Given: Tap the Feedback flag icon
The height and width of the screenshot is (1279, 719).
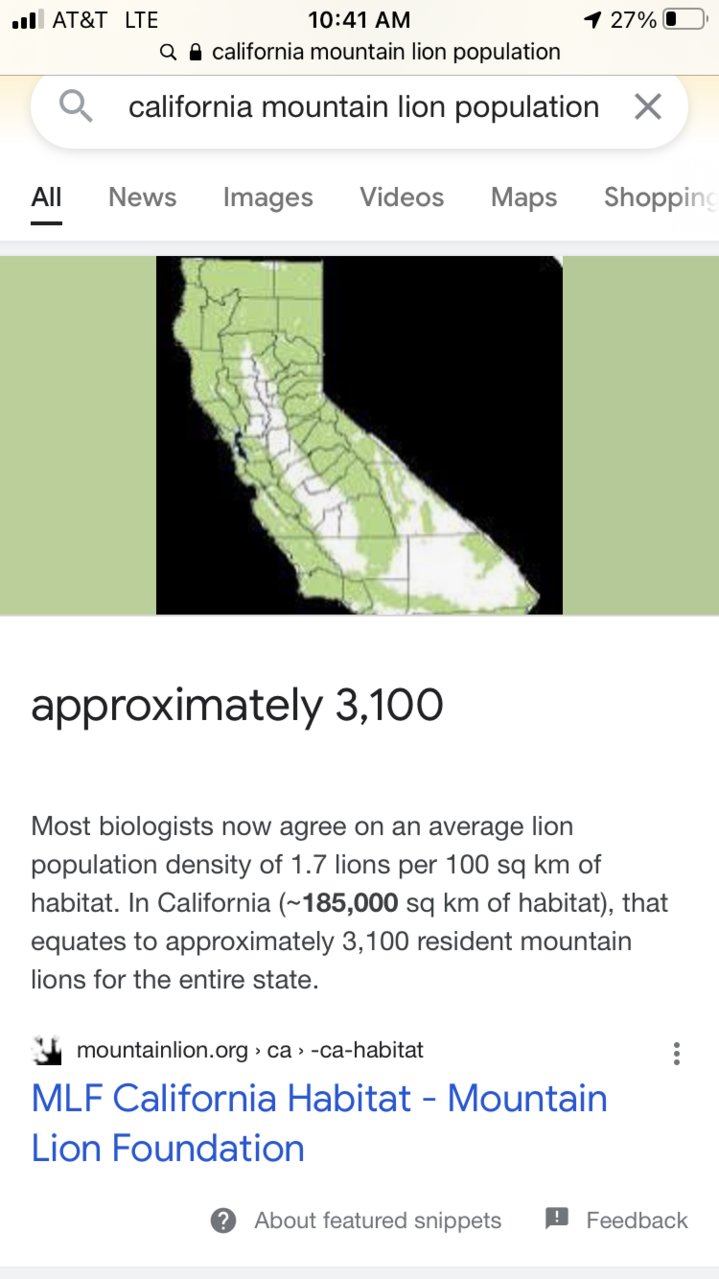Looking at the screenshot, I should click(x=557, y=1219).
